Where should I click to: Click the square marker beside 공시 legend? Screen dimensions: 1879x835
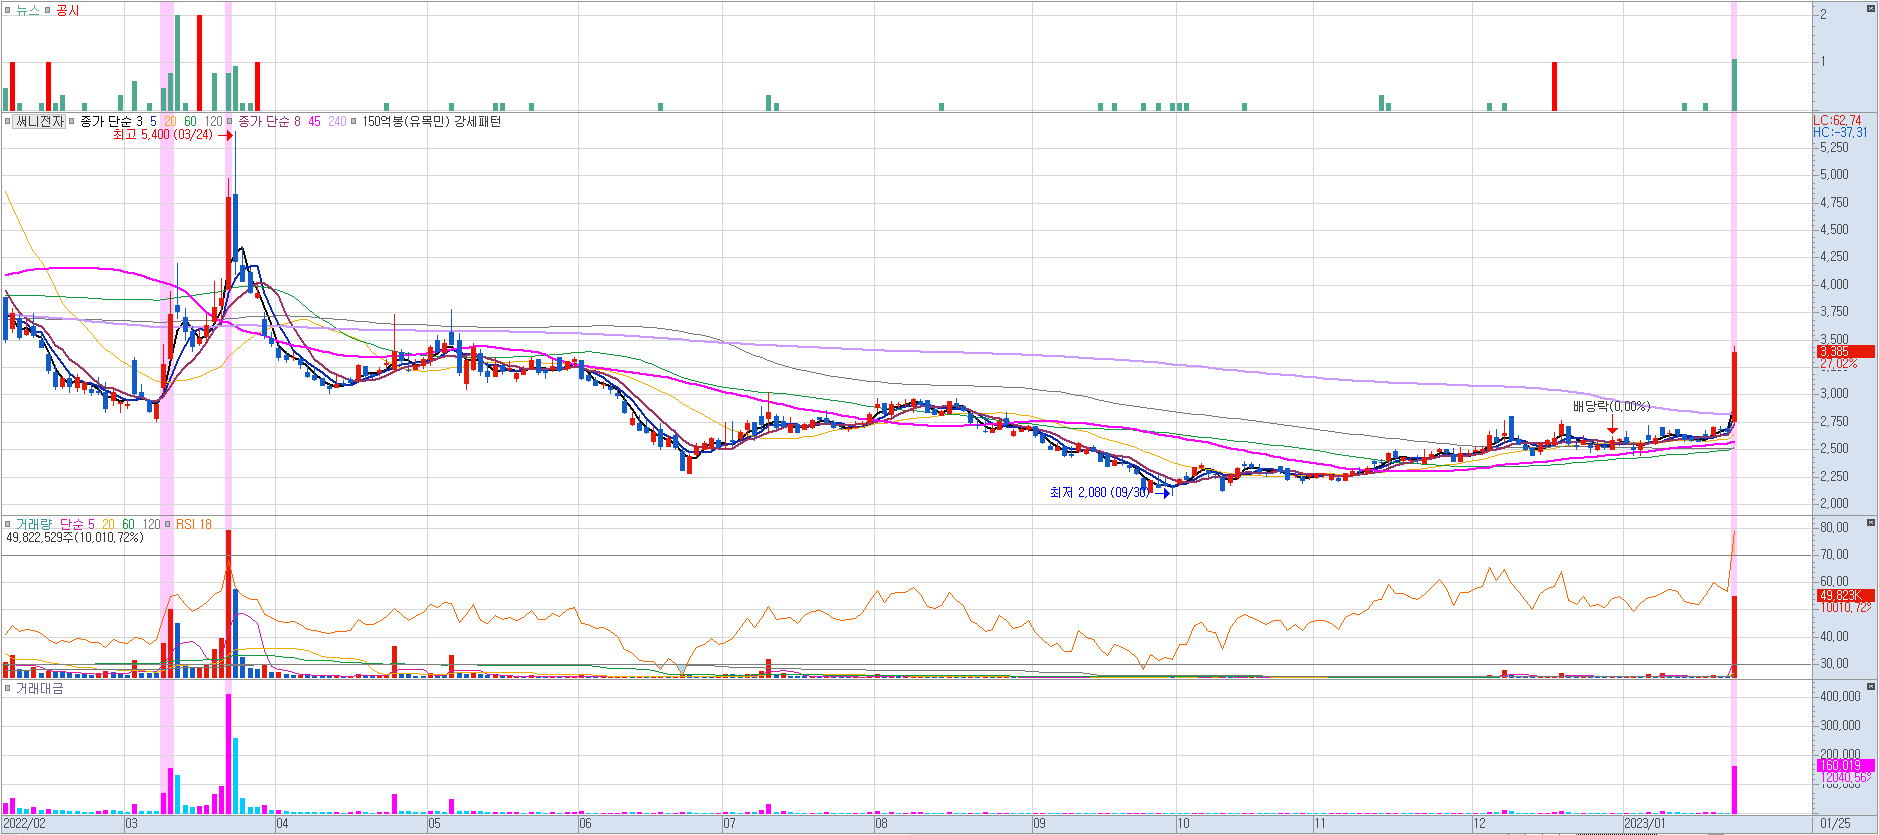47,10
